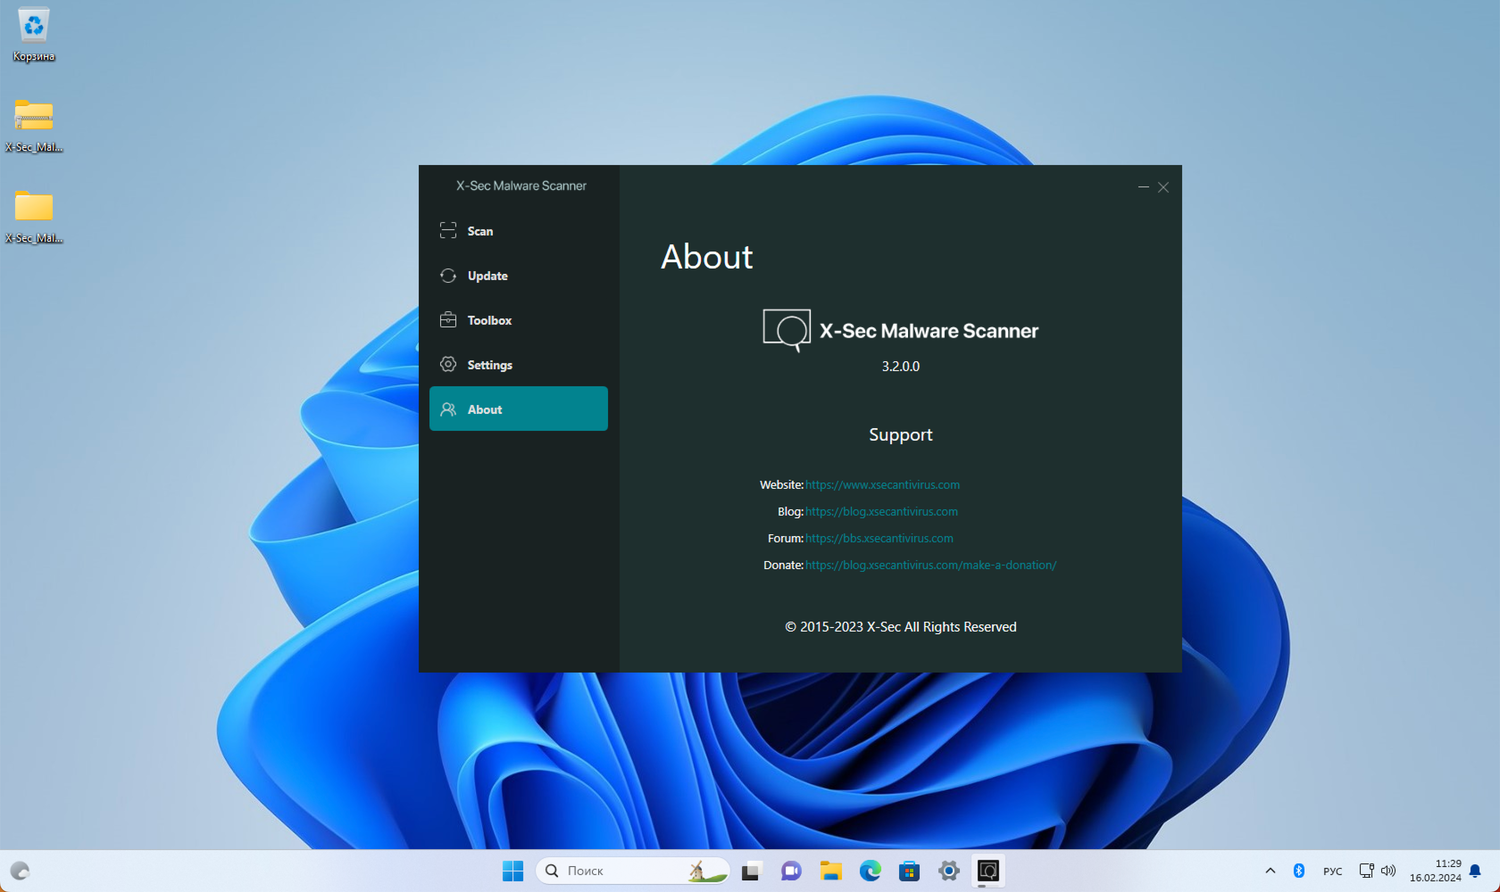The image size is (1500, 892).
Task: Open Microsoft Store from the taskbar
Action: tap(909, 871)
